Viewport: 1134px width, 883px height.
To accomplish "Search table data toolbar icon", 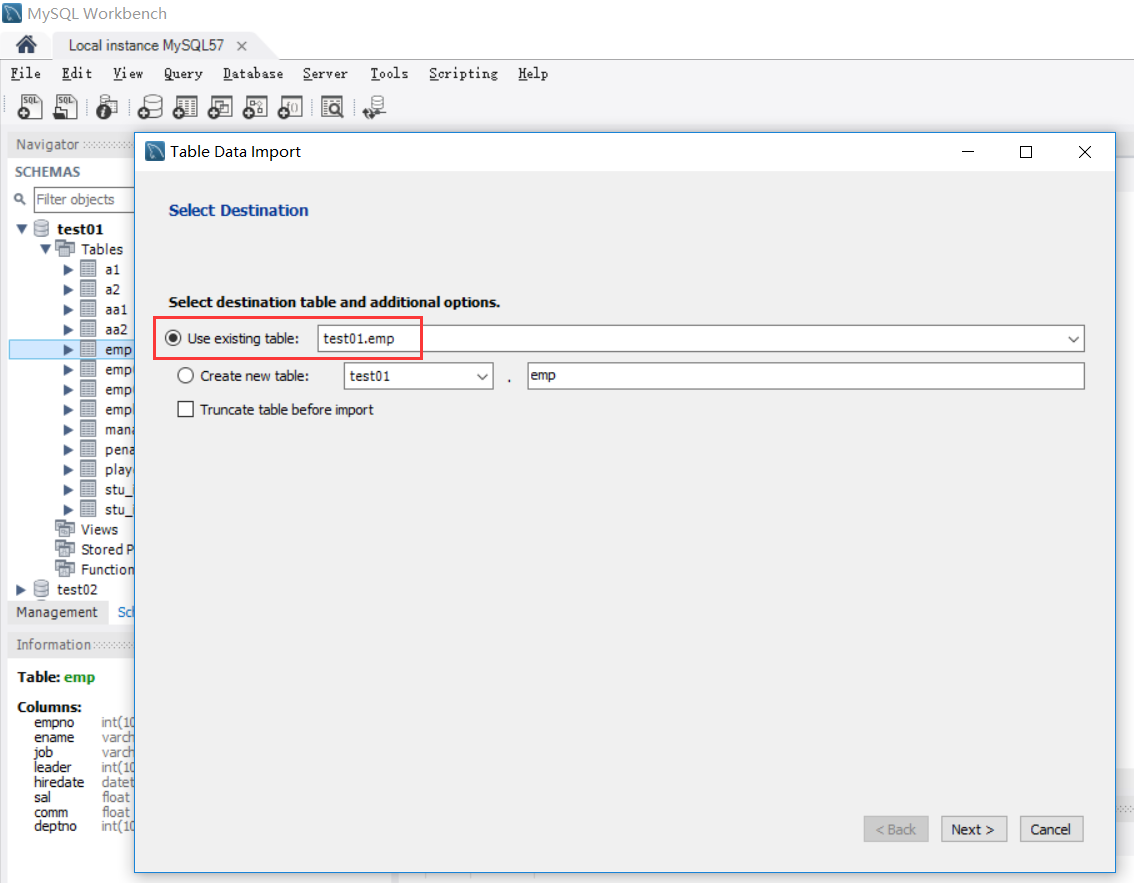I will 332,107.
